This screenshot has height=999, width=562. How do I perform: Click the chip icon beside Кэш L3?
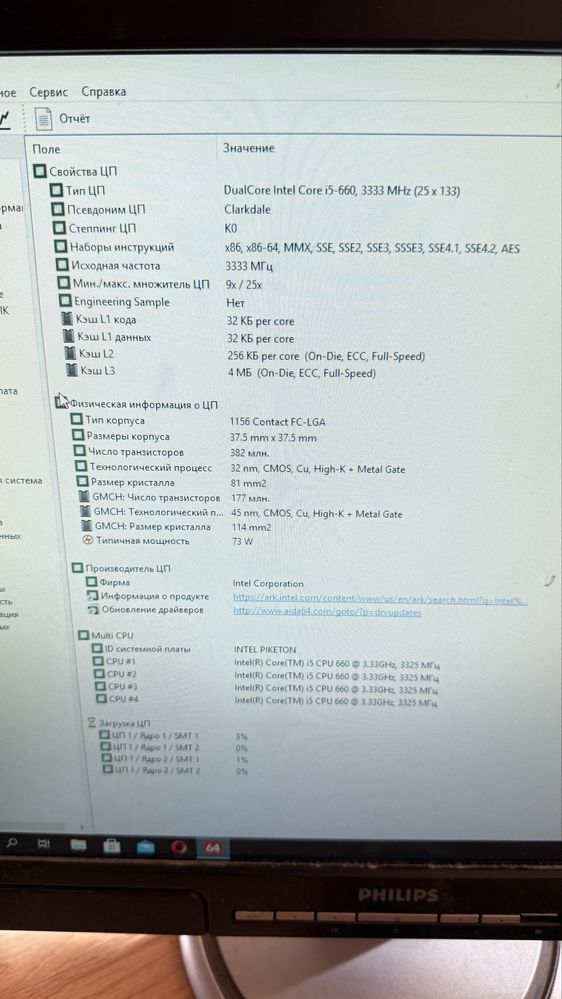[72, 370]
